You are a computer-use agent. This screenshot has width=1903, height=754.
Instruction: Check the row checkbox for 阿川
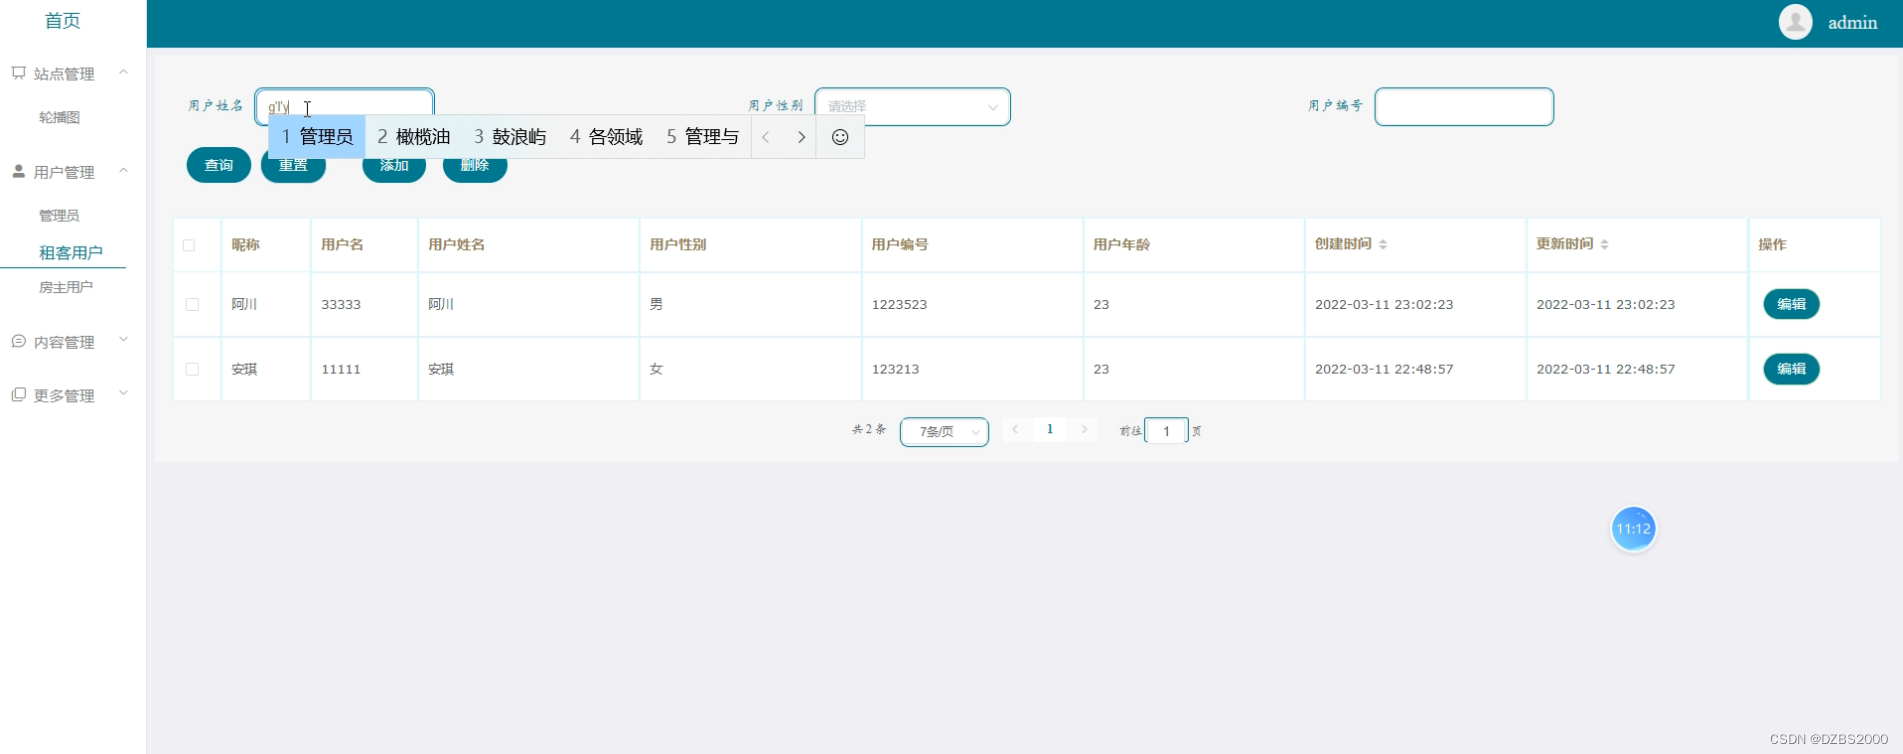tap(192, 304)
